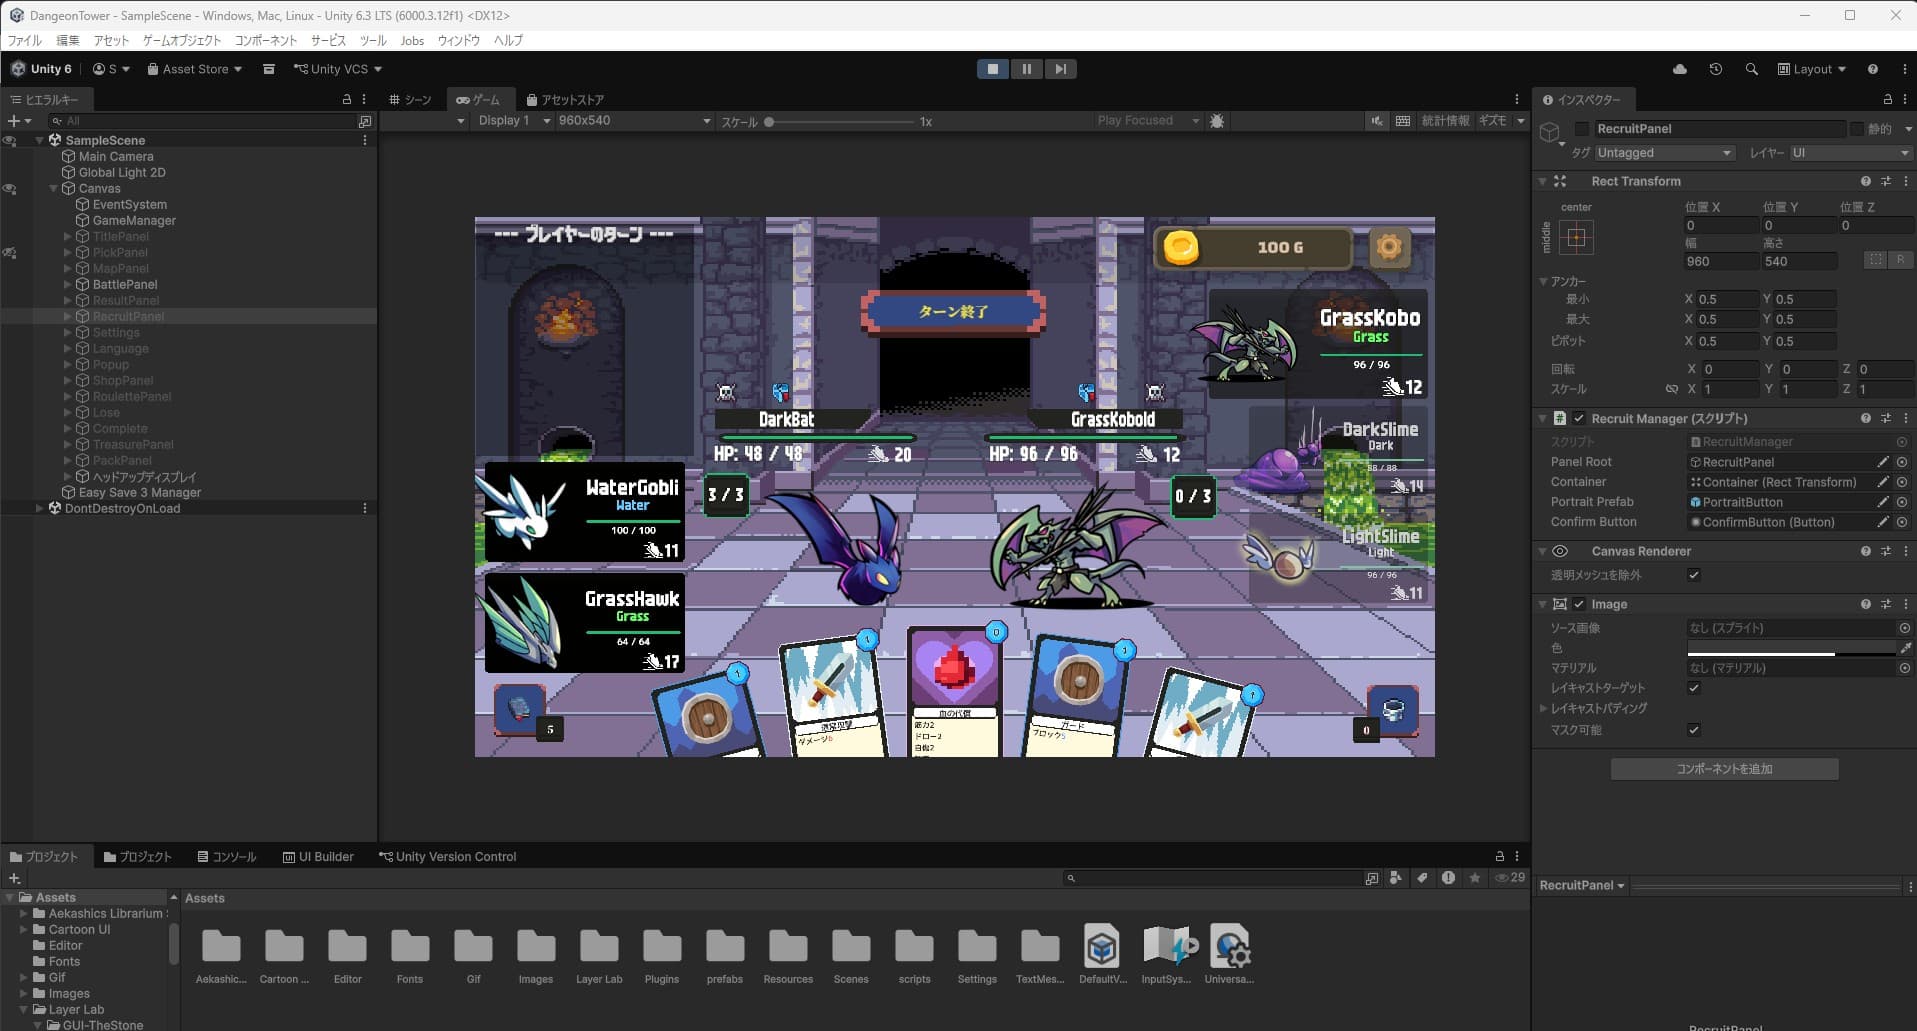Open the Inspector panel more-options menu
Image resolution: width=1917 pixels, height=1031 pixels.
coord(1905,100)
